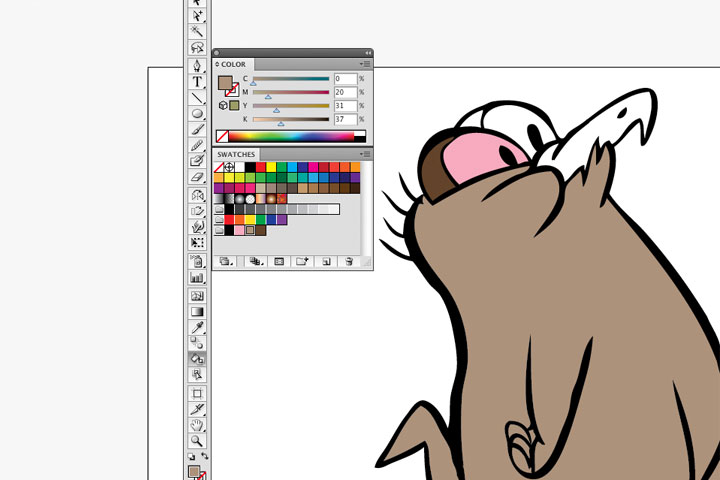Select the Symbol Sprayer tool

click(197, 261)
